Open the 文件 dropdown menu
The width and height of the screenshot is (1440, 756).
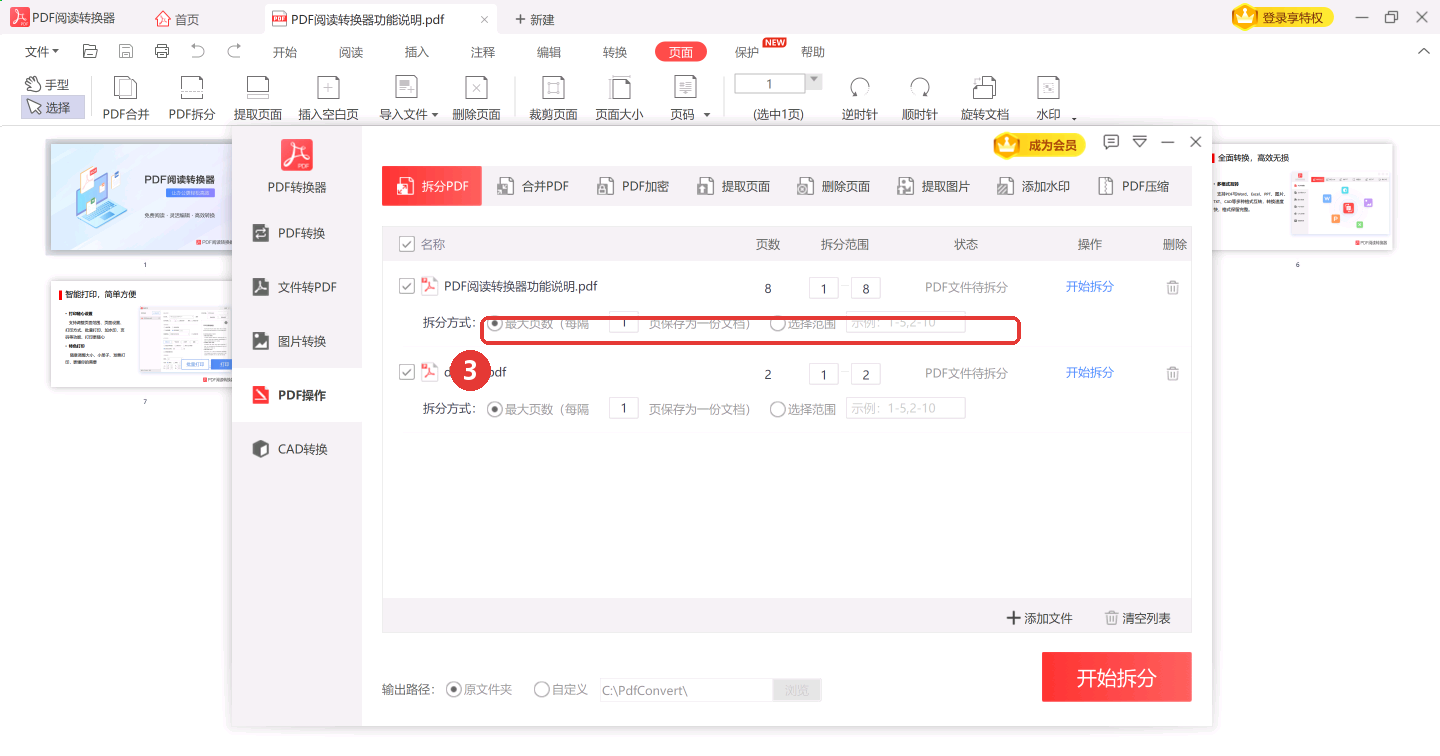coord(41,52)
